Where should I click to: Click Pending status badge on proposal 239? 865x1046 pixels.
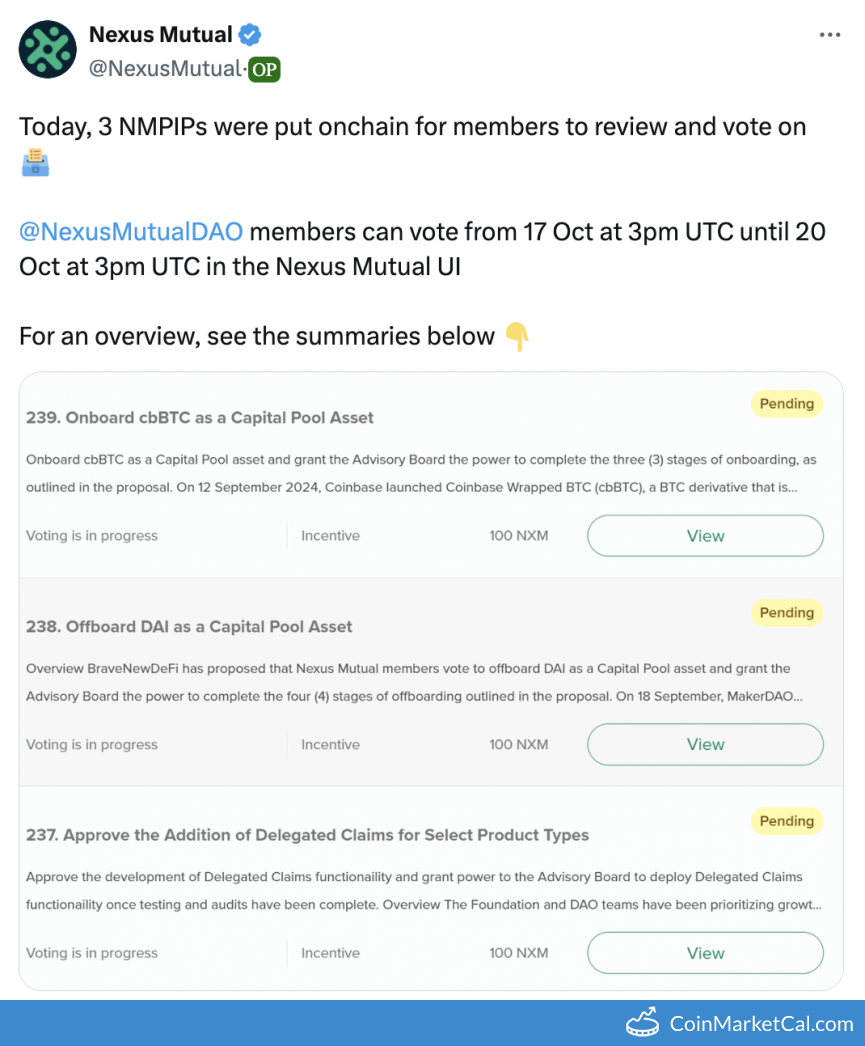786,404
